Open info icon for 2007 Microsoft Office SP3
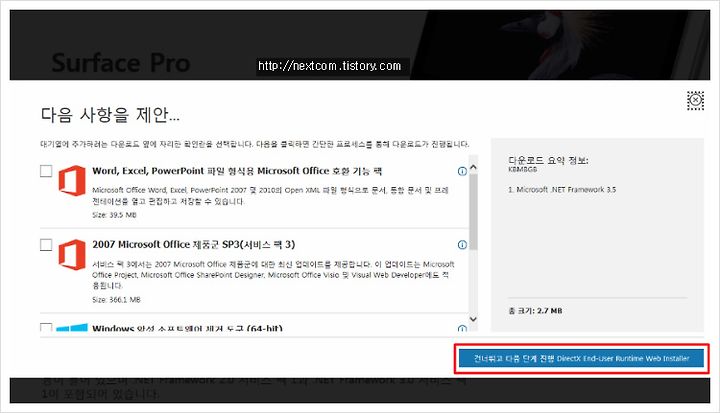Screen dimensions: 720x413 click(x=462, y=245)
